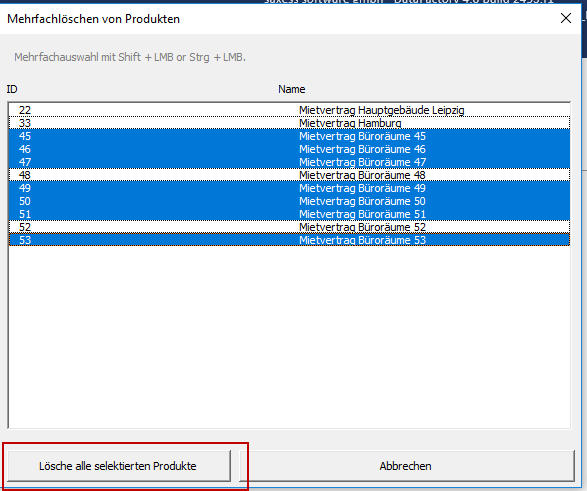
Task: Select row Mietvertrag Büroräume 47
Action: click(289, 162)
